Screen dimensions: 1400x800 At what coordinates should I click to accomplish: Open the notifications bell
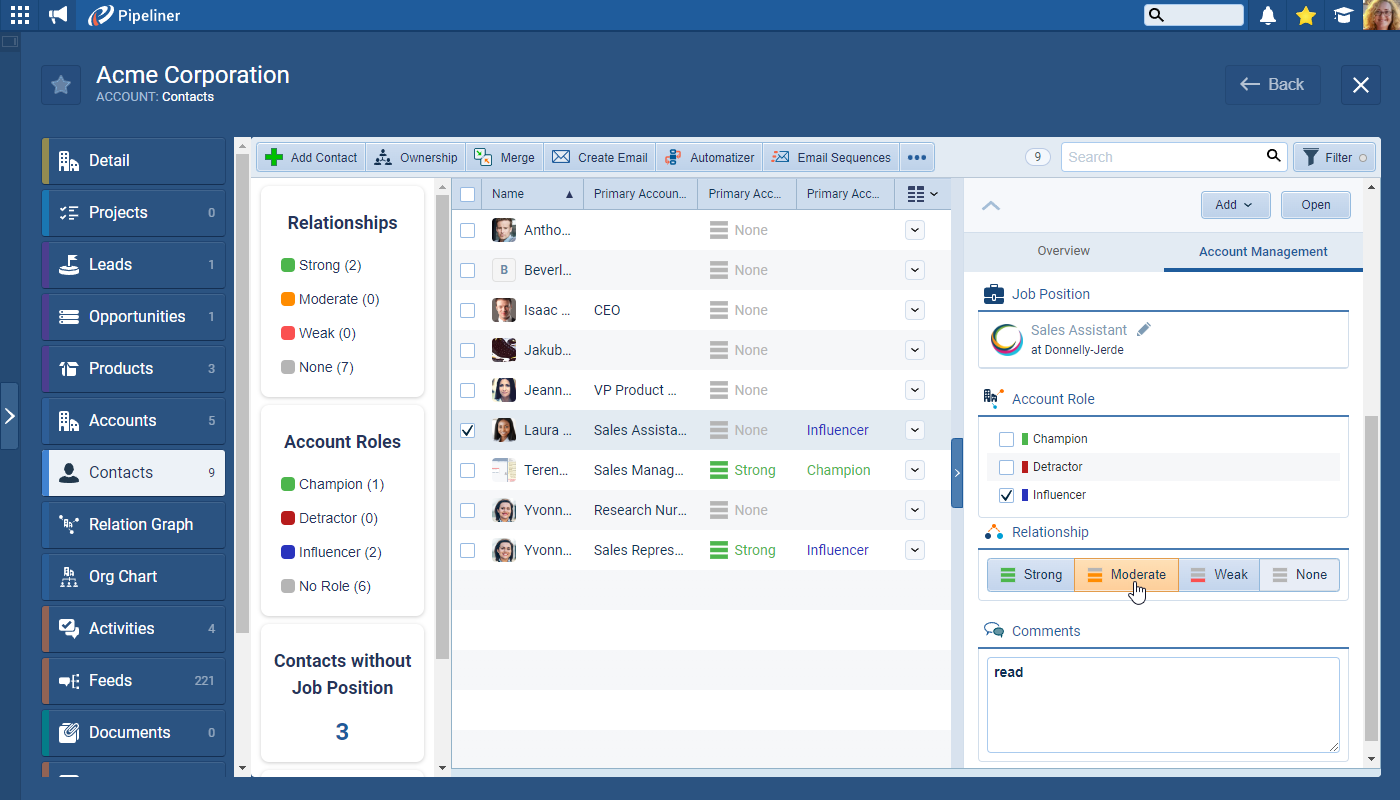[x=1268, y=15]
